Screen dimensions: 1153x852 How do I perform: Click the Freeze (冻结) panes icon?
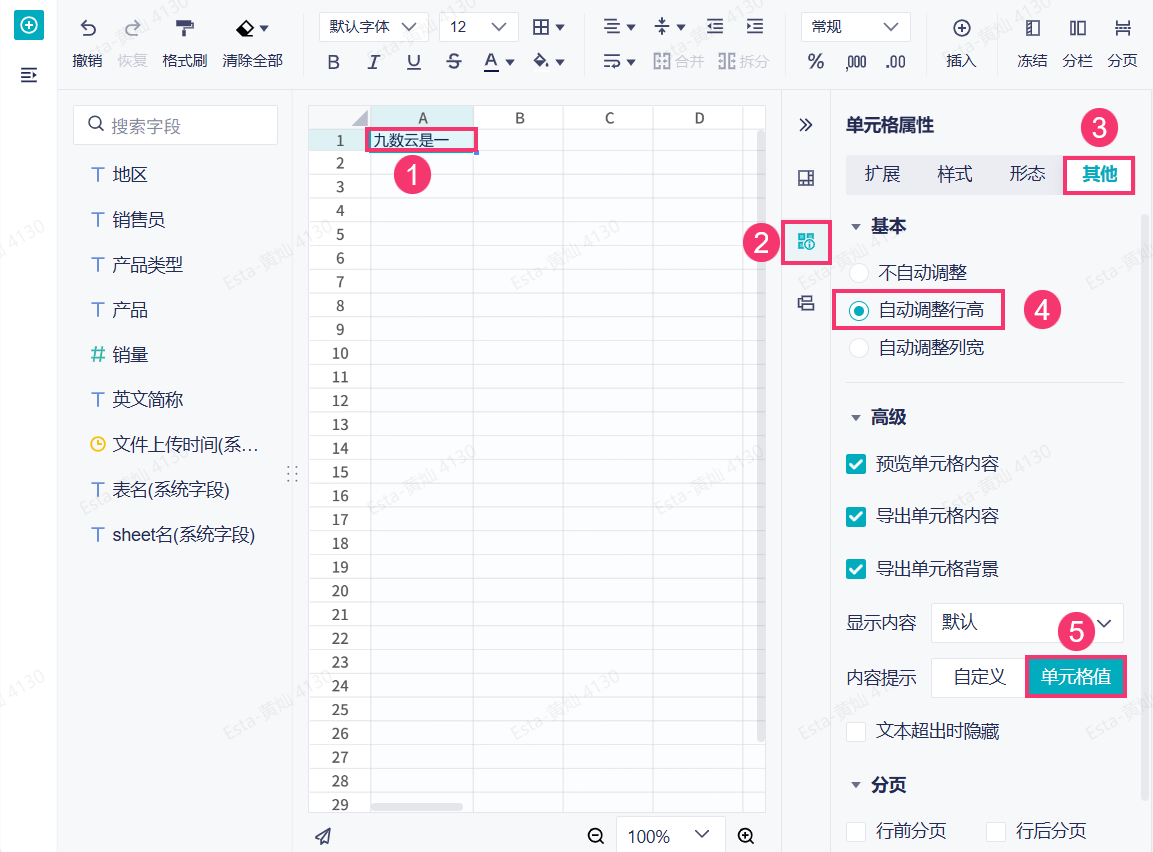pos(1032,28)
